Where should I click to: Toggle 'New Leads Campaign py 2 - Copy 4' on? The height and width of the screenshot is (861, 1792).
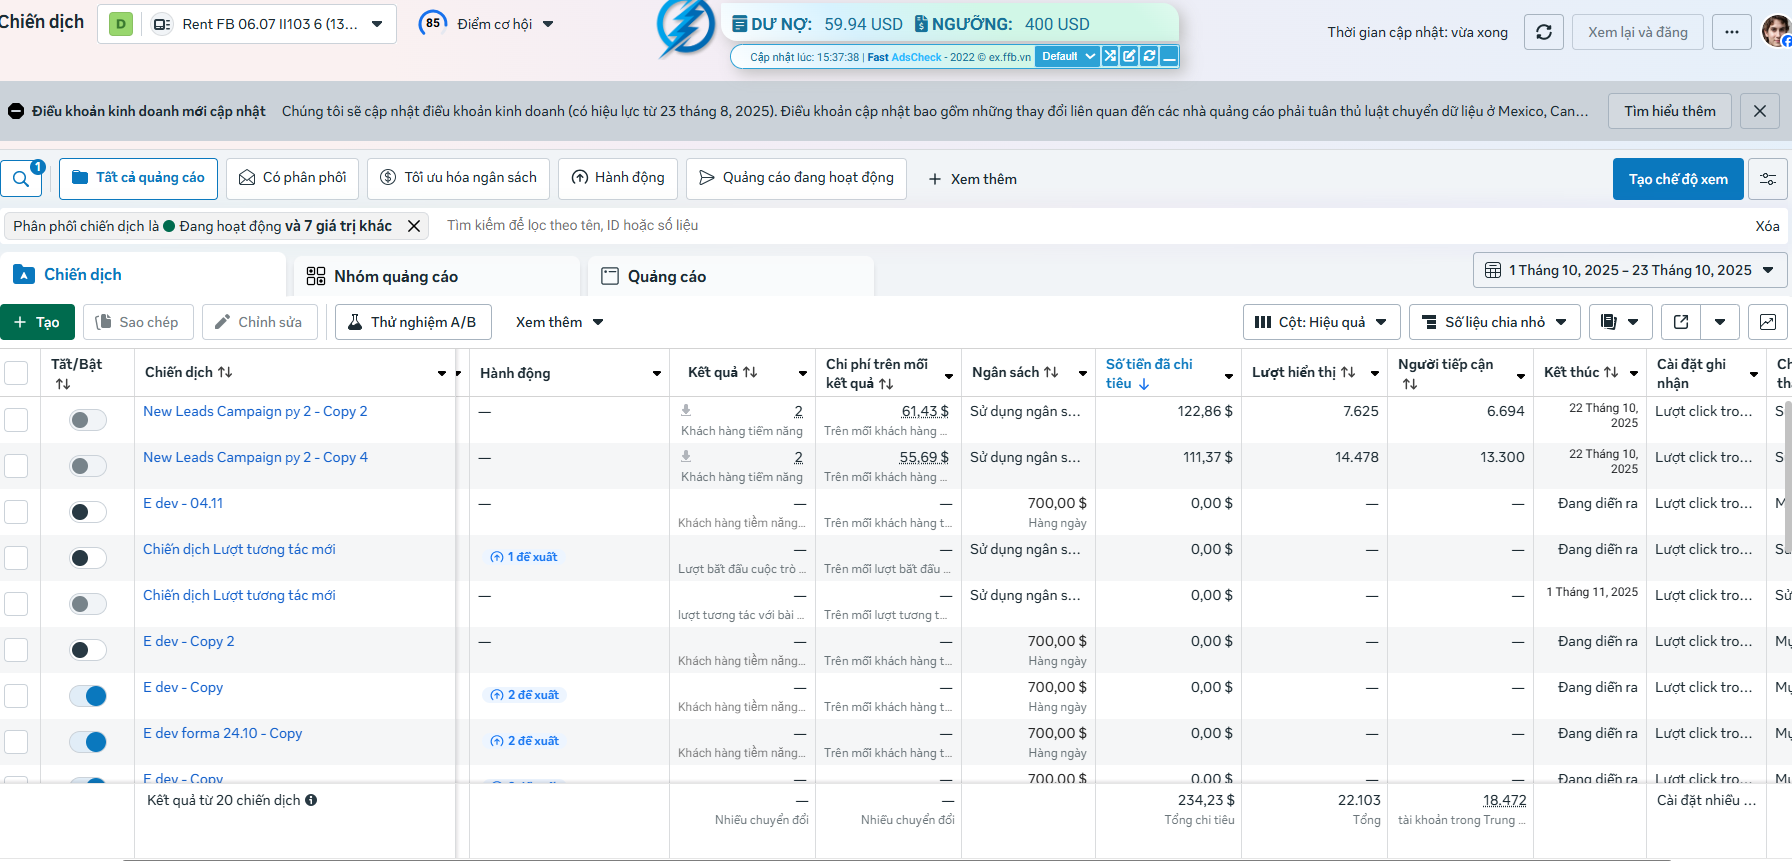pyautogui.click(x=88, y=466)
